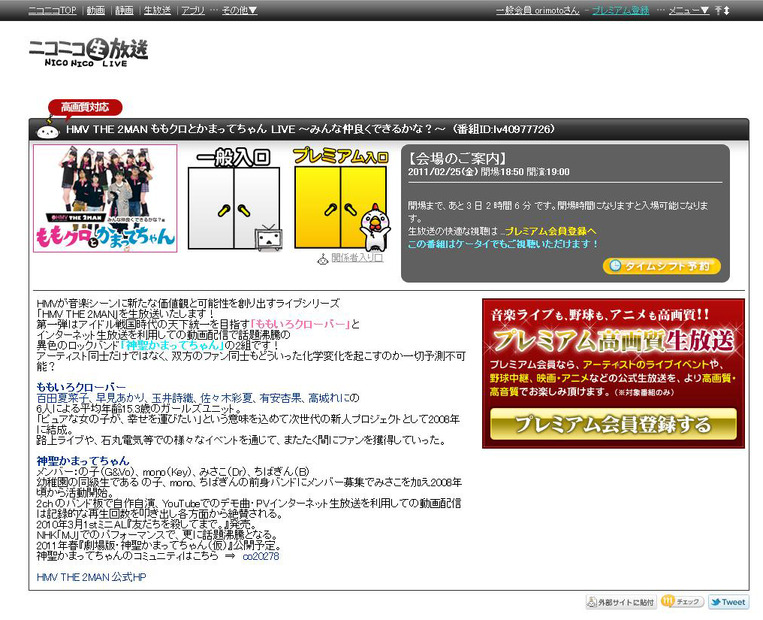Click the プレミアム高画質生放送 banner title
Image resolution: width=763 pixels, height=620 pixels.
613,340
